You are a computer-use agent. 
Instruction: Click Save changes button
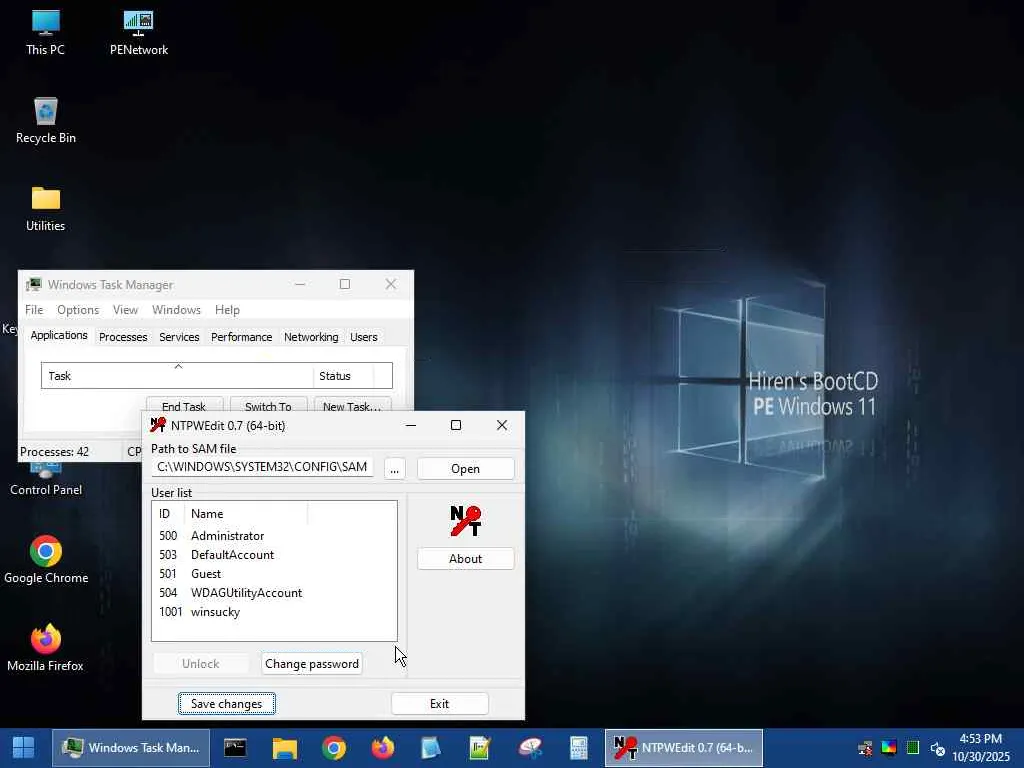tap(227, 703)
